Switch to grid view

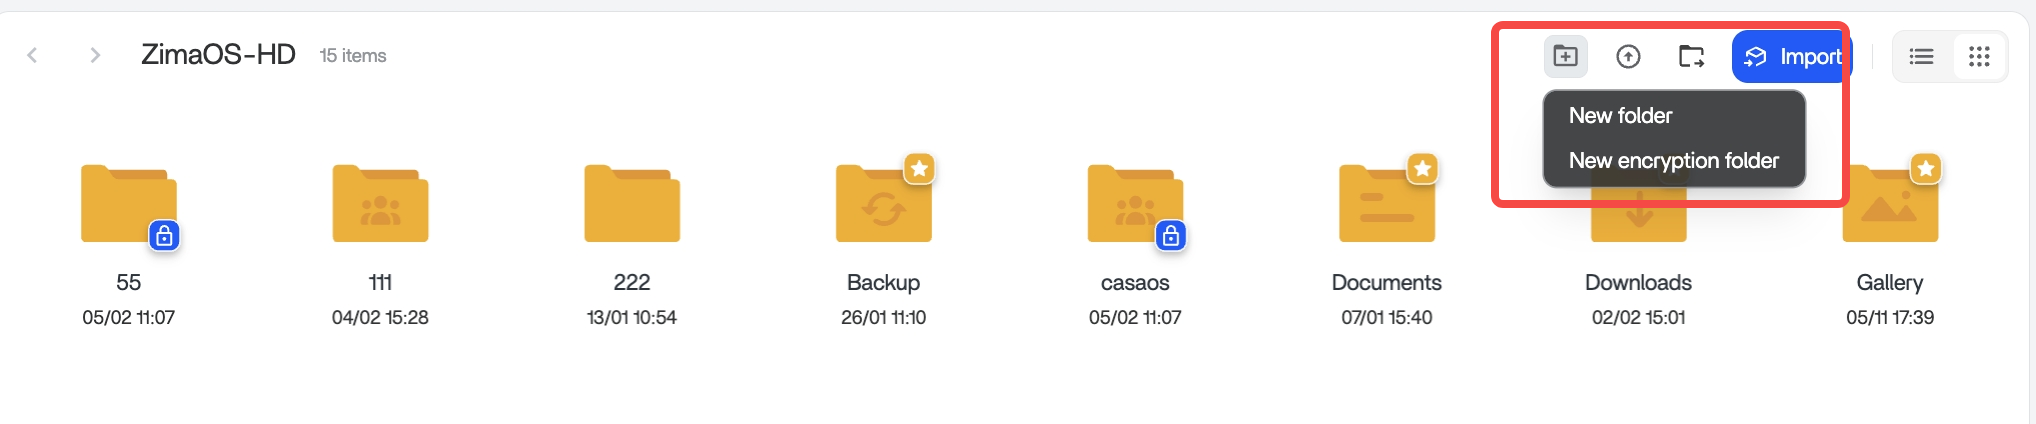[1979, 57]
